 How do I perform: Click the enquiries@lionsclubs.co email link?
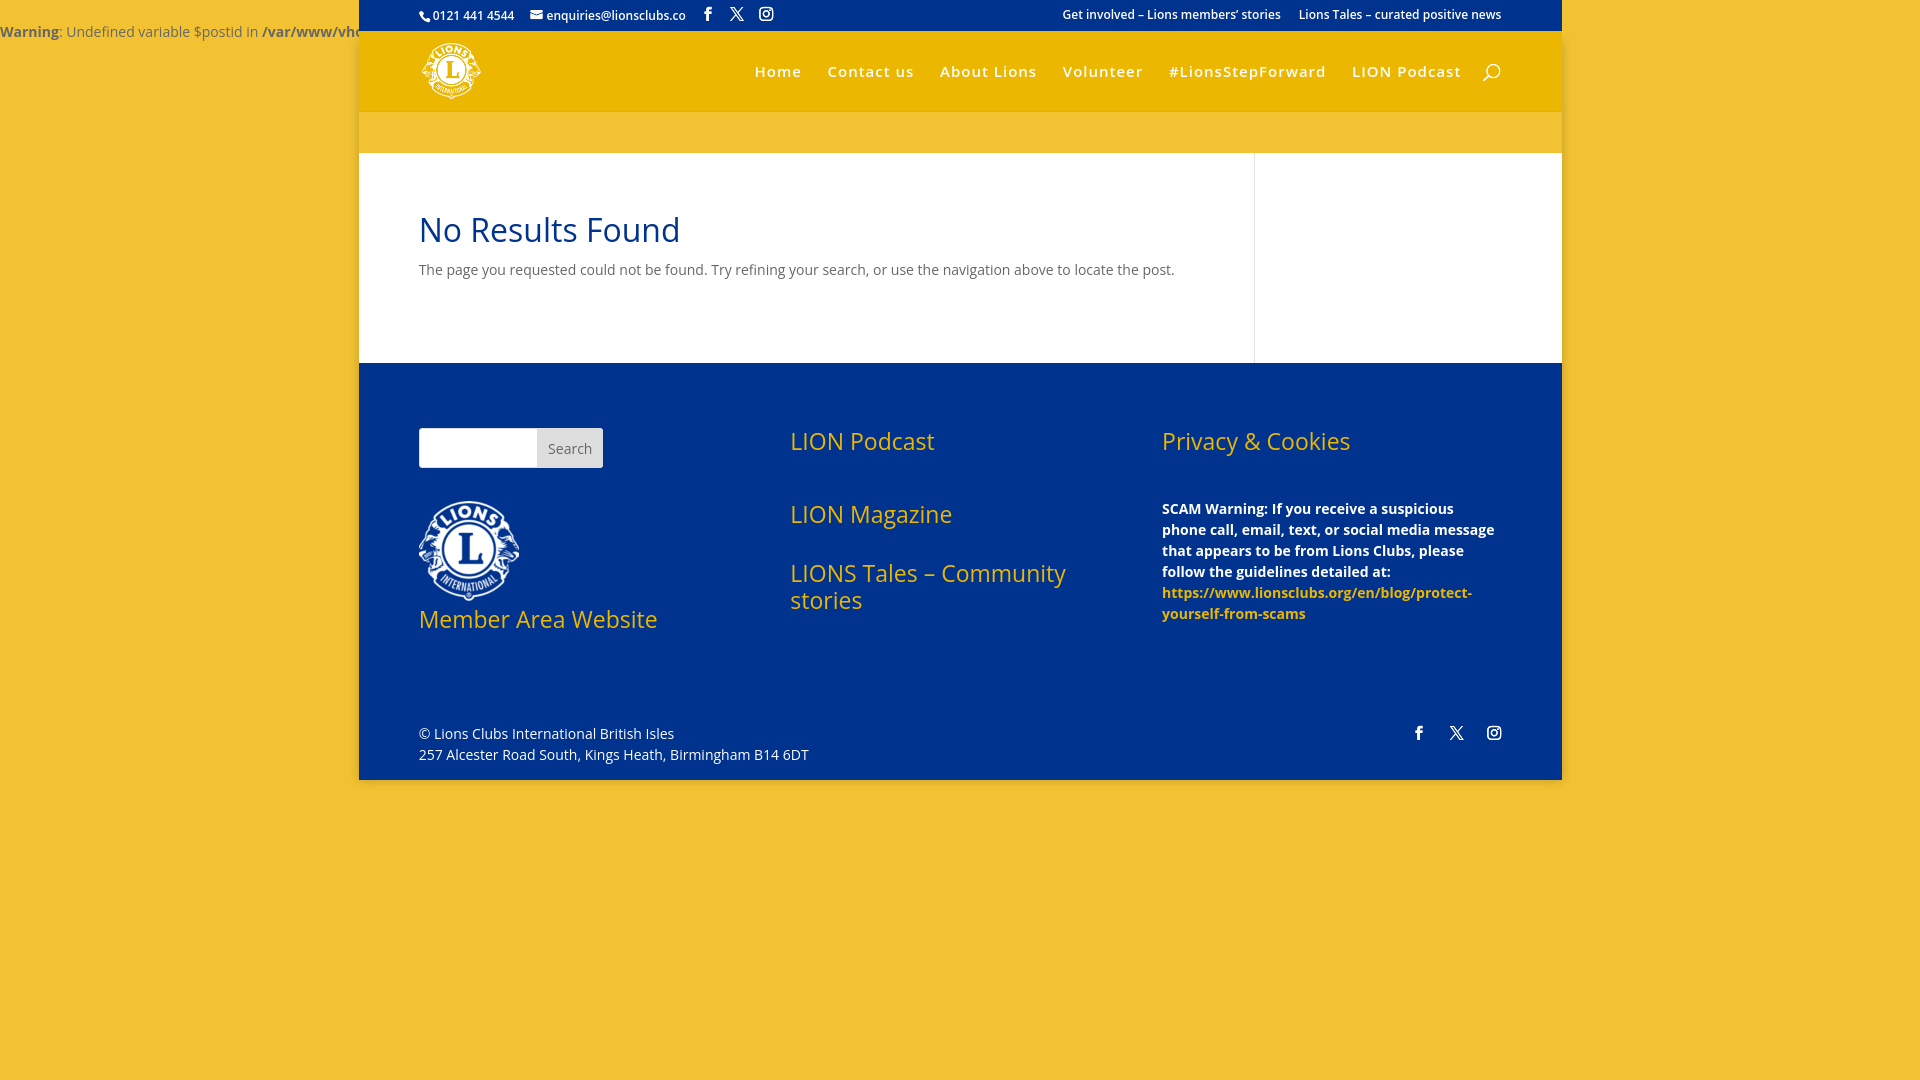[x=608, y=16]
